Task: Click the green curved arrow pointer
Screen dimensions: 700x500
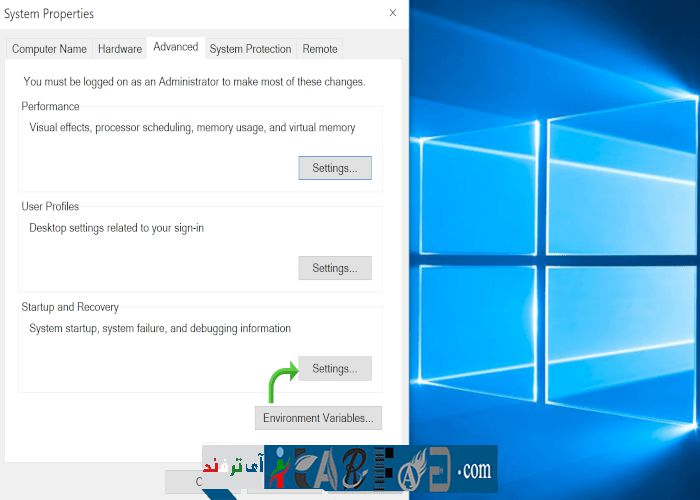Action: (x=281, y=381)
